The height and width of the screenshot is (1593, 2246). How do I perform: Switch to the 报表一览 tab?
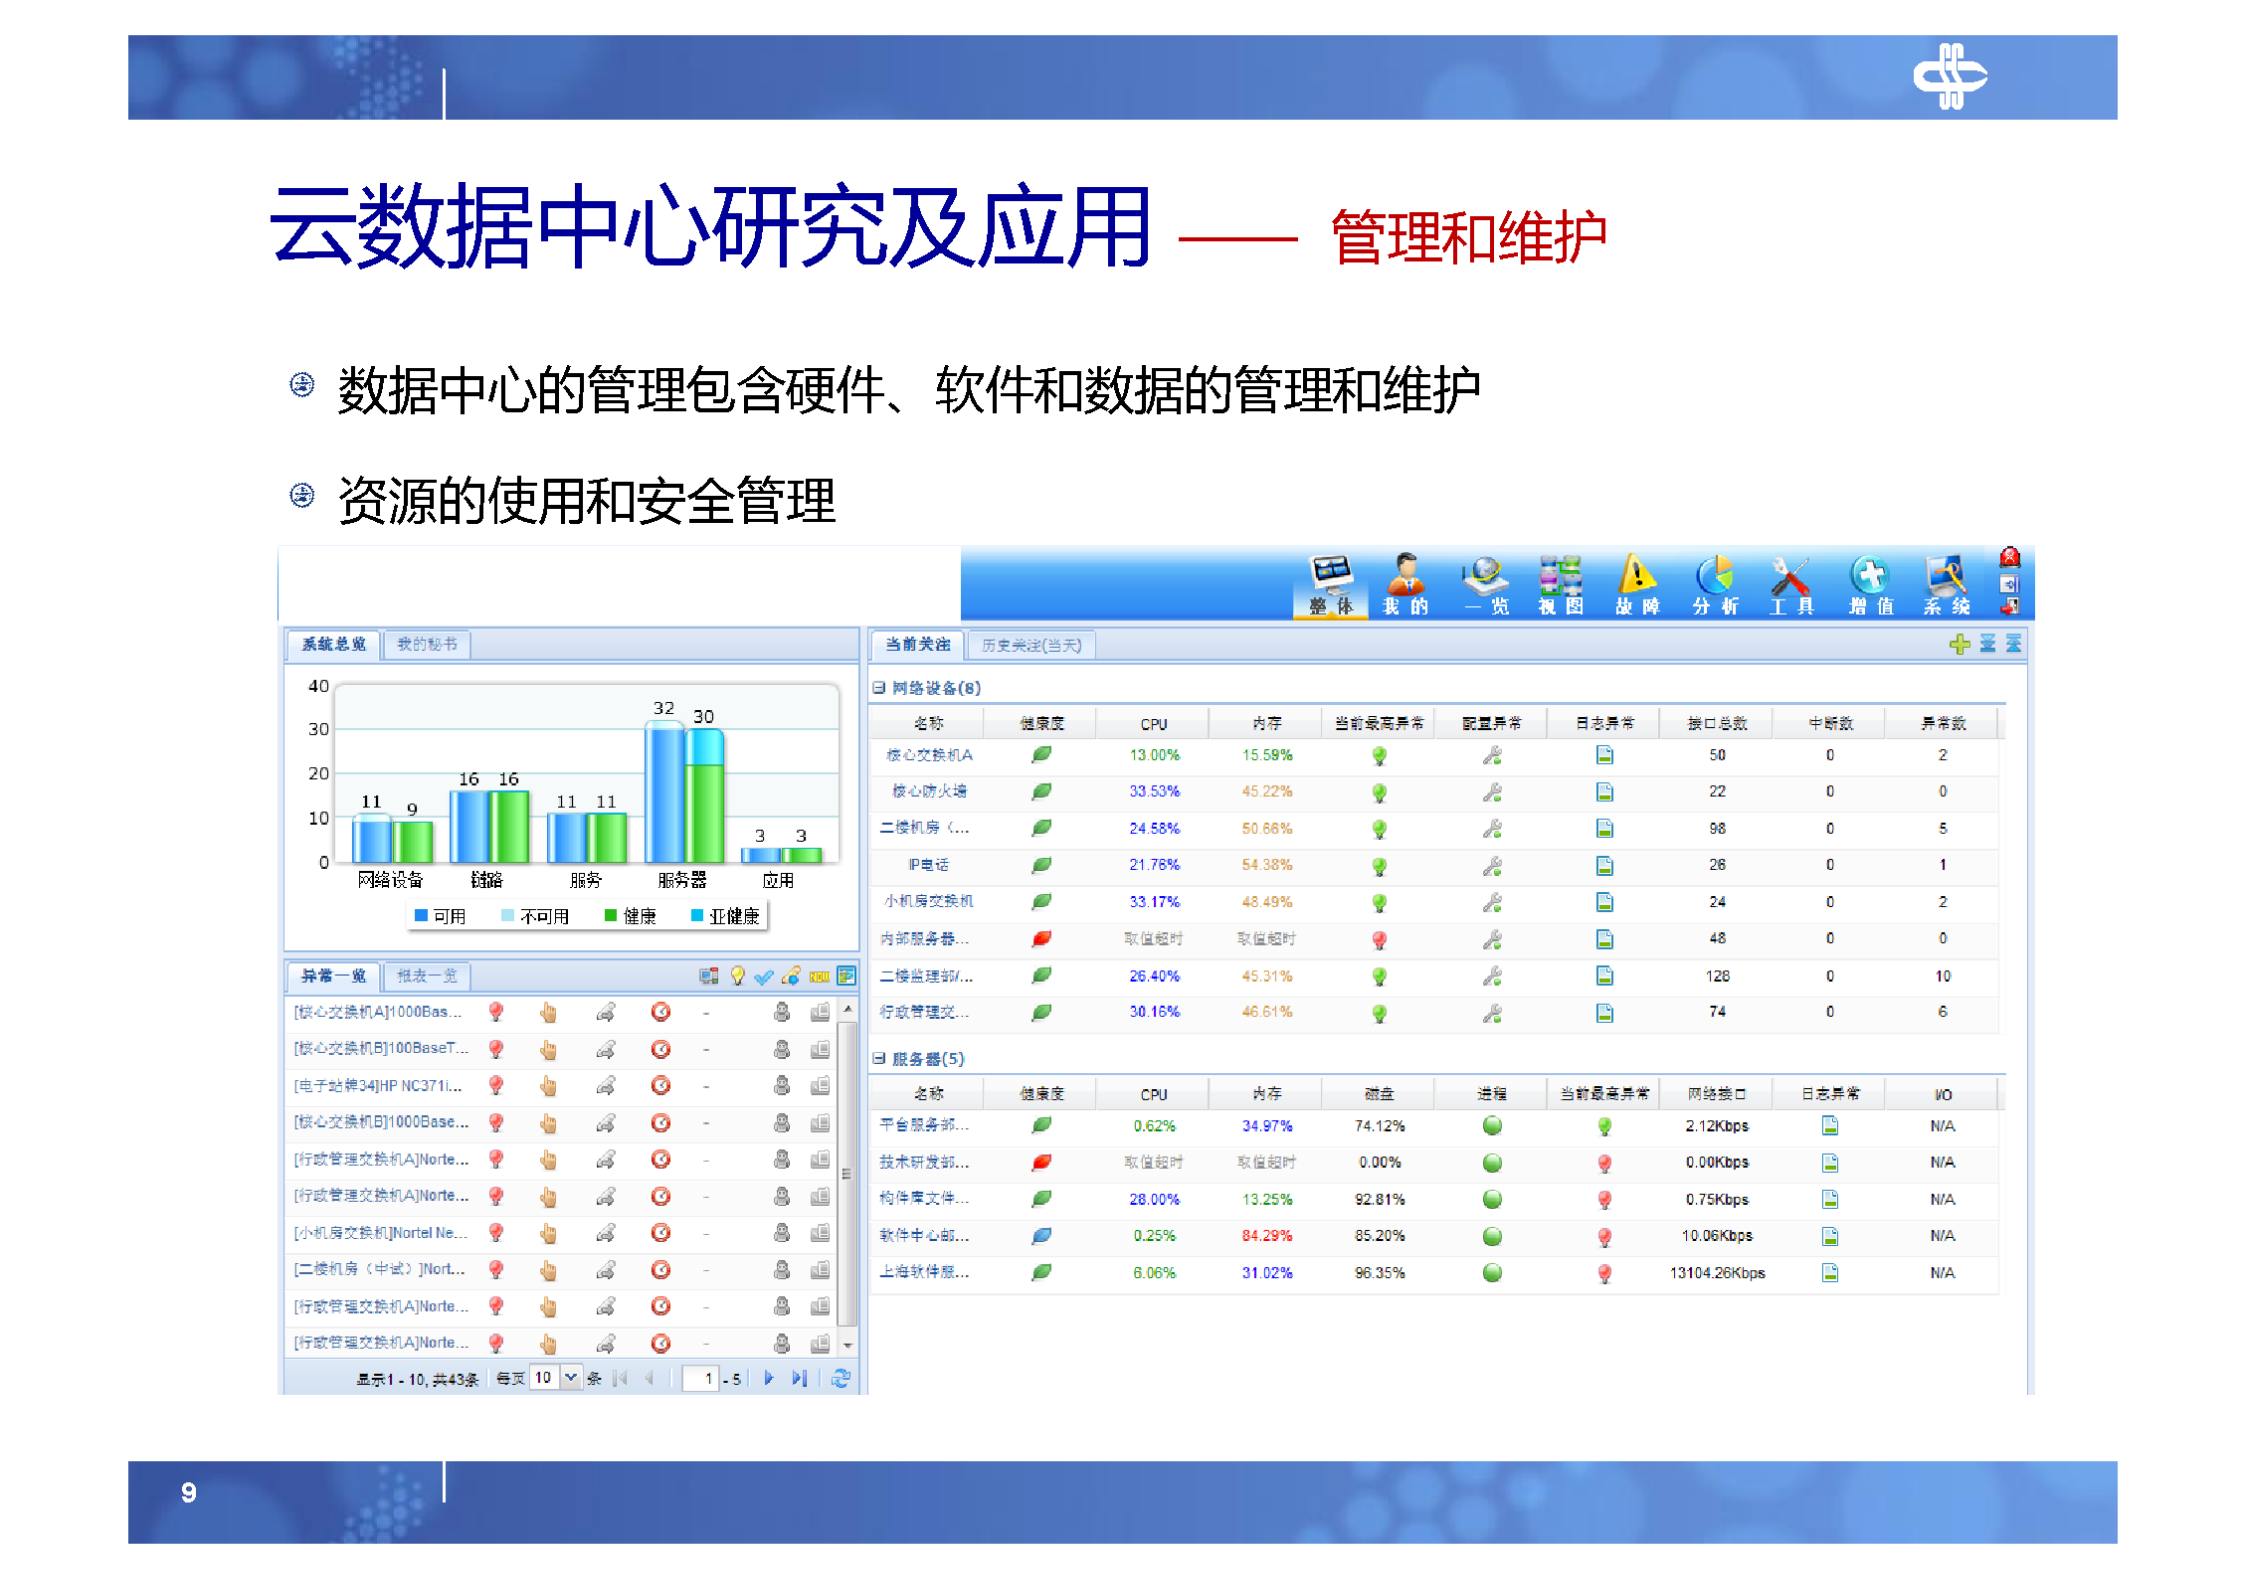point(426,975)
